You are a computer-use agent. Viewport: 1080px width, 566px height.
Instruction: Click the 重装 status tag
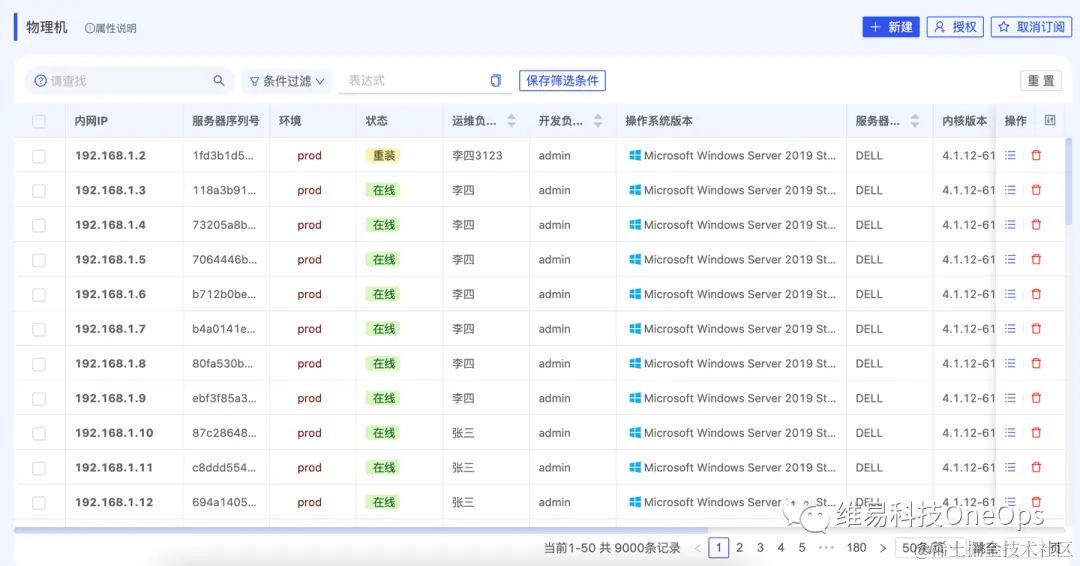pos(383,156)
